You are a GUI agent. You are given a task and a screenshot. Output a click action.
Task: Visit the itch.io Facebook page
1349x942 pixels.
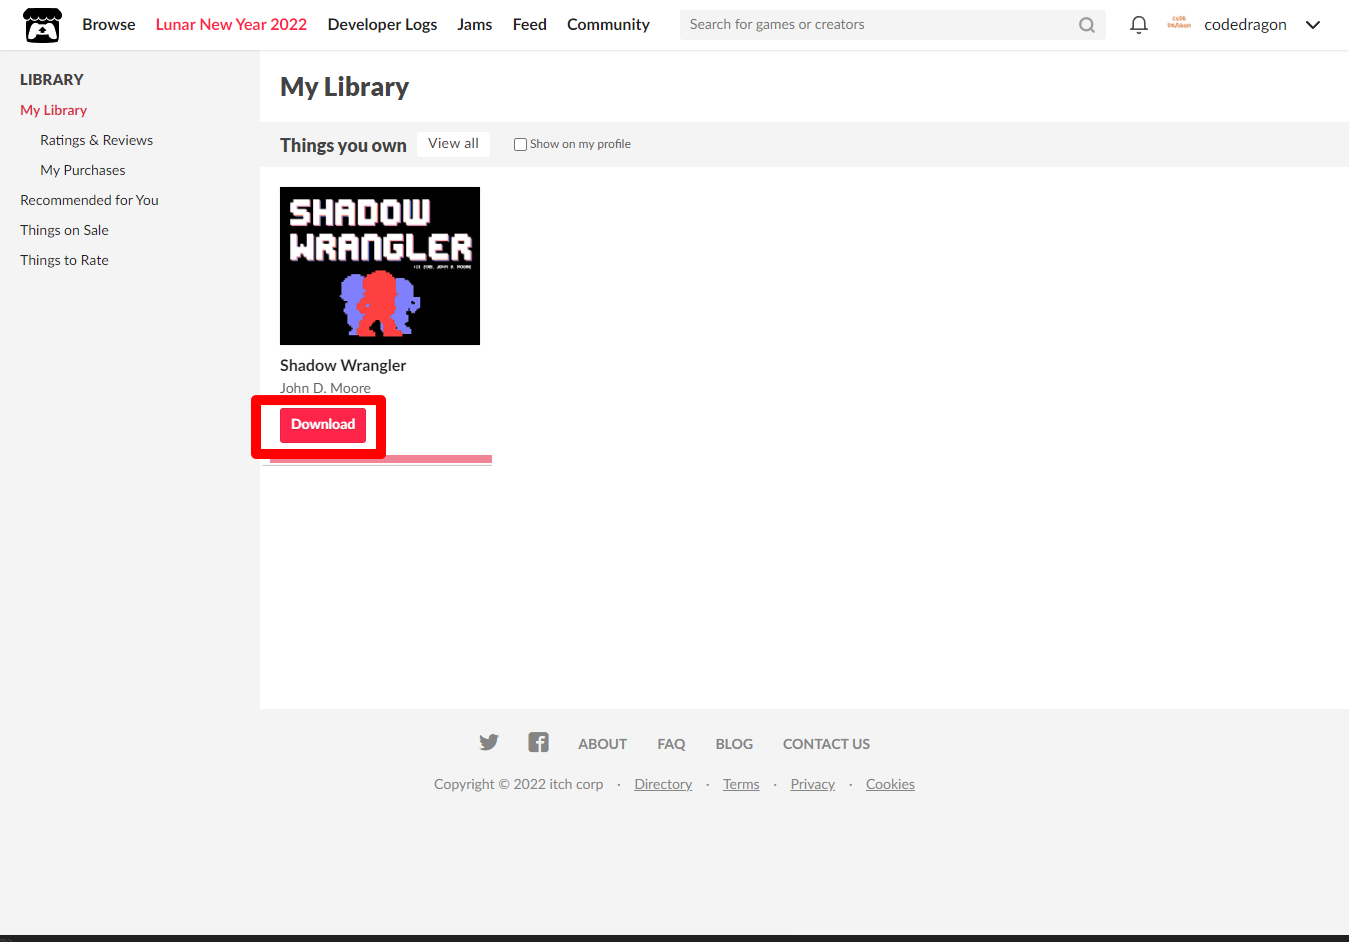point(538,742)
